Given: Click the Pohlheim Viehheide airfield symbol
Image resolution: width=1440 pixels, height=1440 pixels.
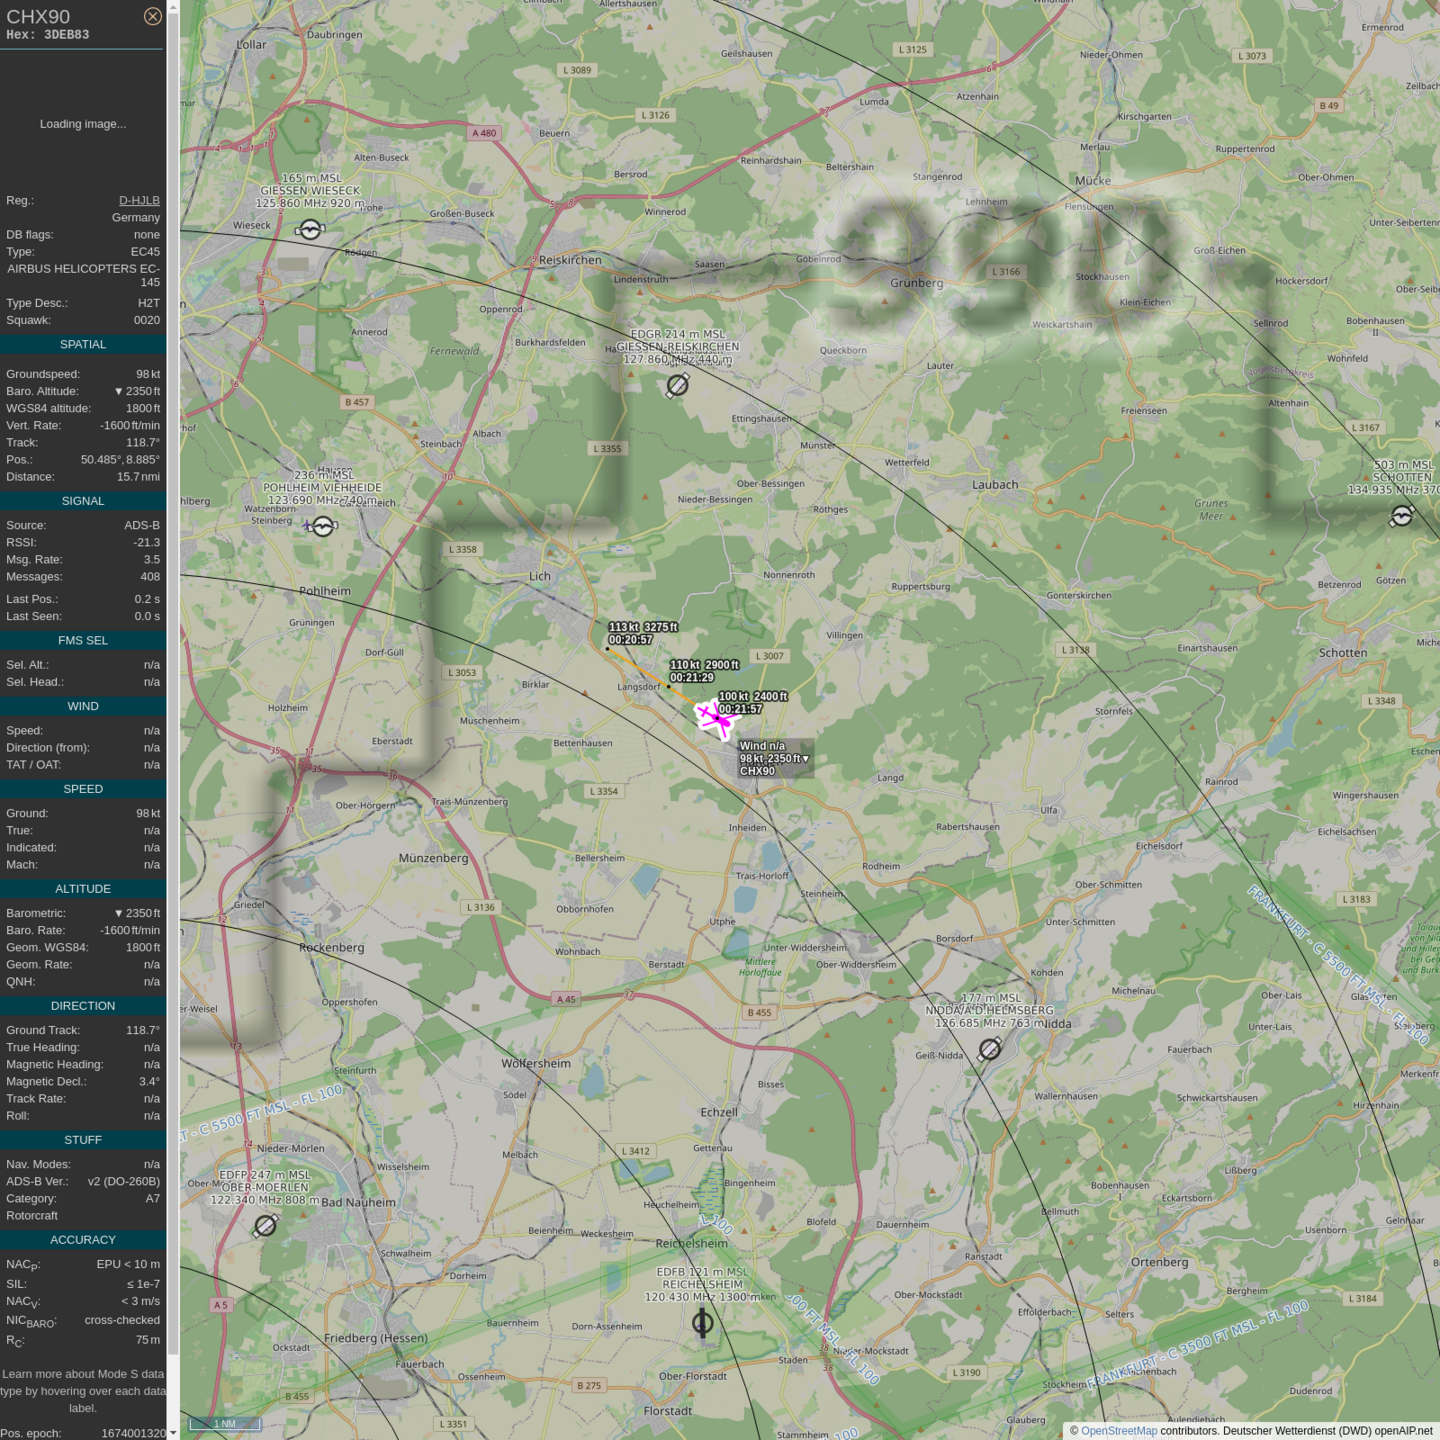Looking at the screenshot, I should [322, 526].
